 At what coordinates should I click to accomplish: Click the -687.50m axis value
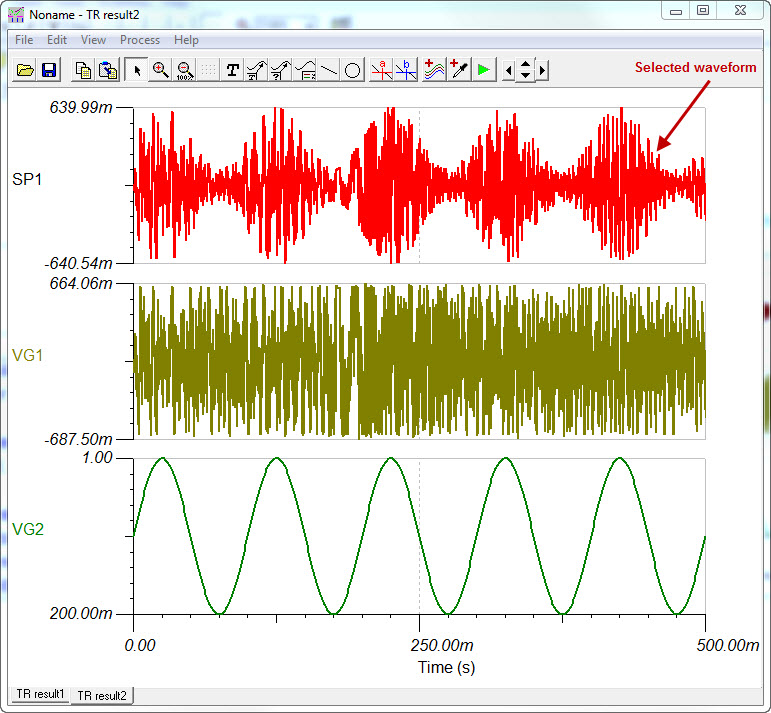[x=79, y=439]
